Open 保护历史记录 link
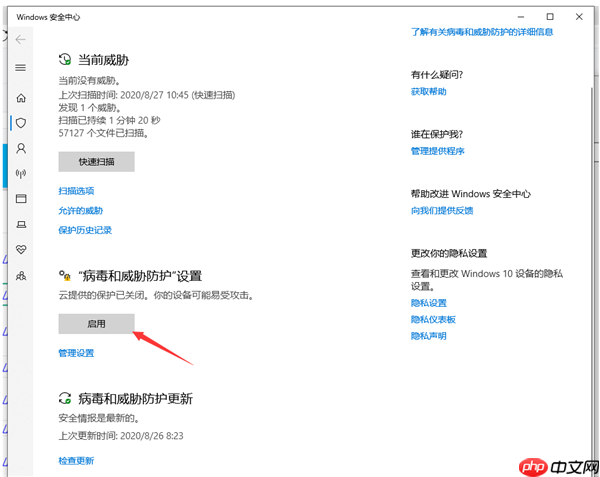The width and height of the screenshot is (600, 477). coord(85,230)
